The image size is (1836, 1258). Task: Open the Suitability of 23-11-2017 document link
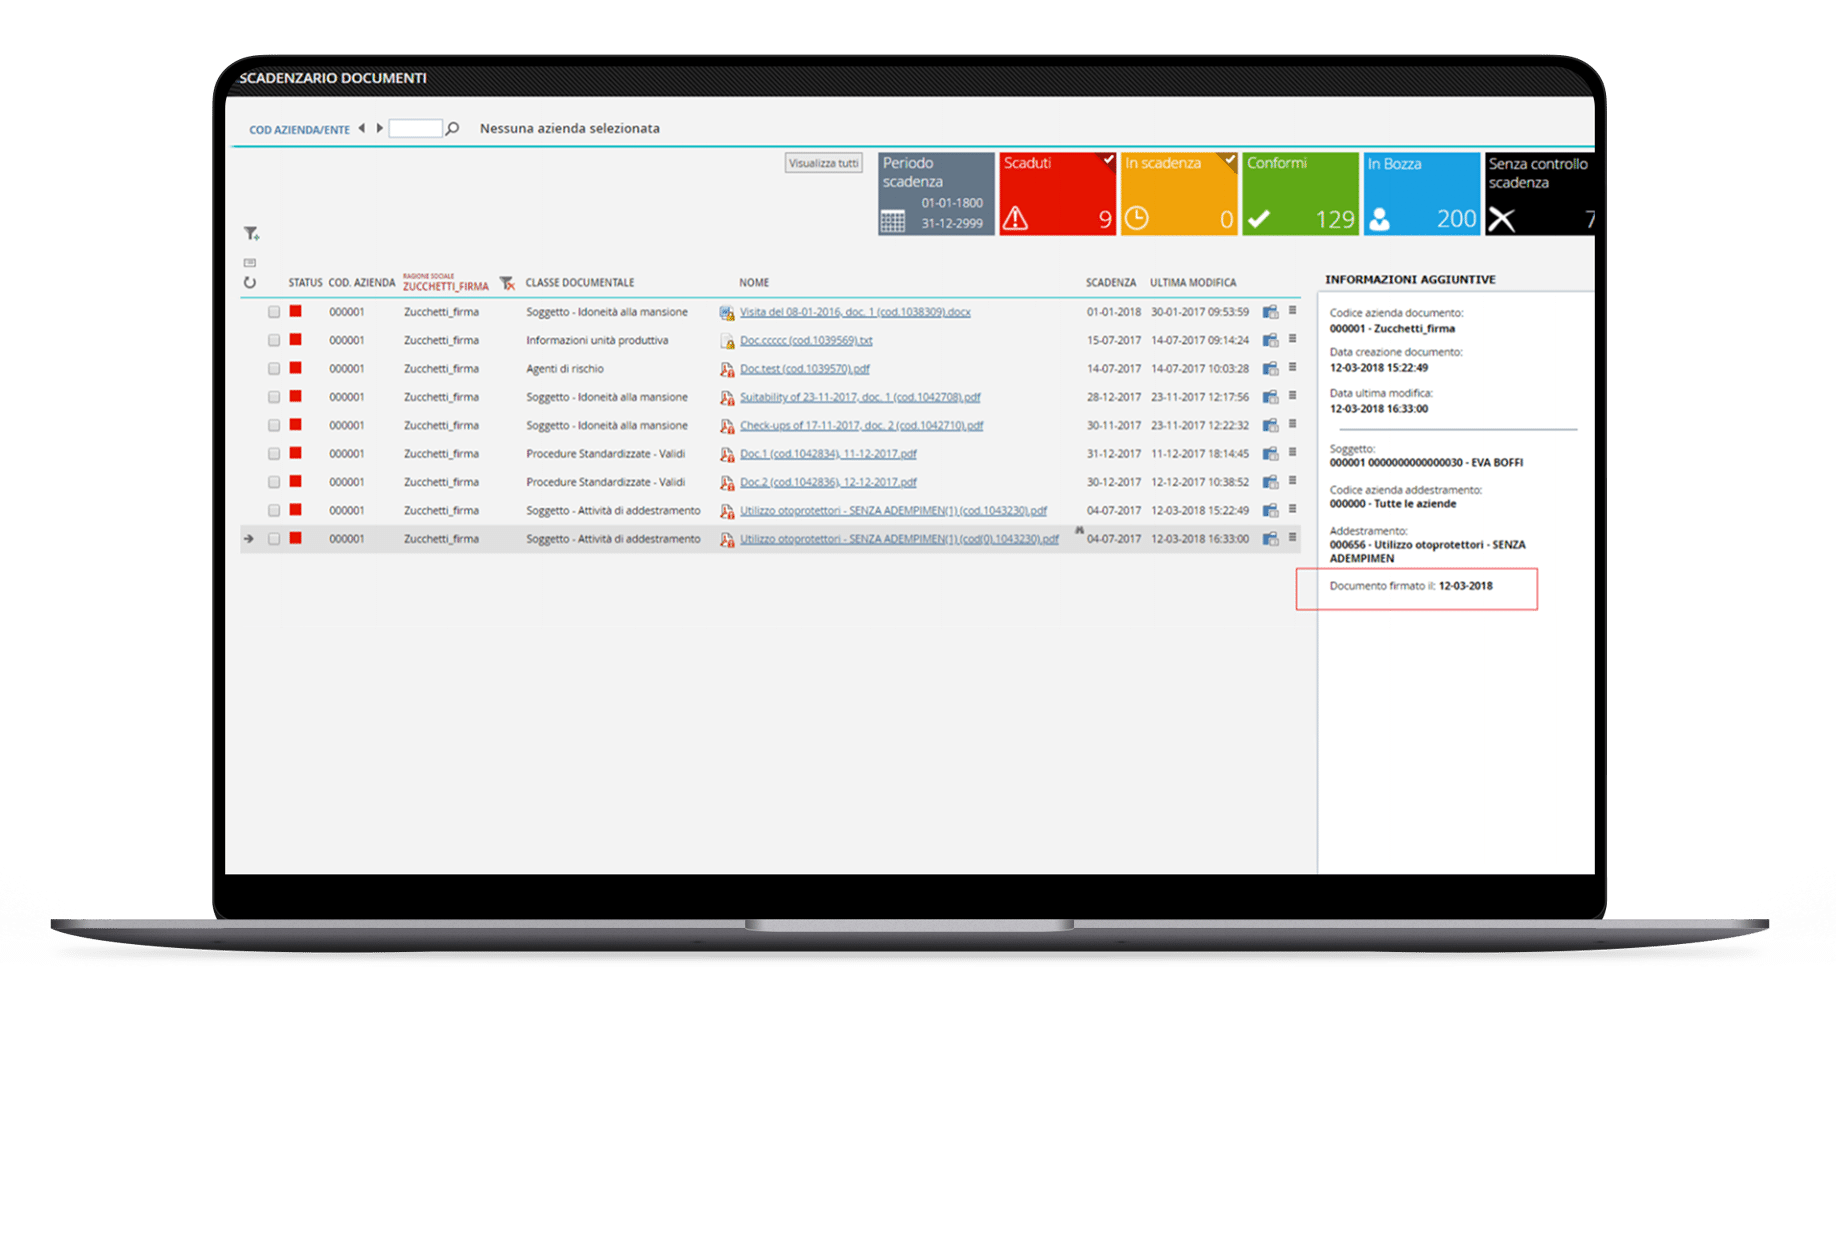859,397
